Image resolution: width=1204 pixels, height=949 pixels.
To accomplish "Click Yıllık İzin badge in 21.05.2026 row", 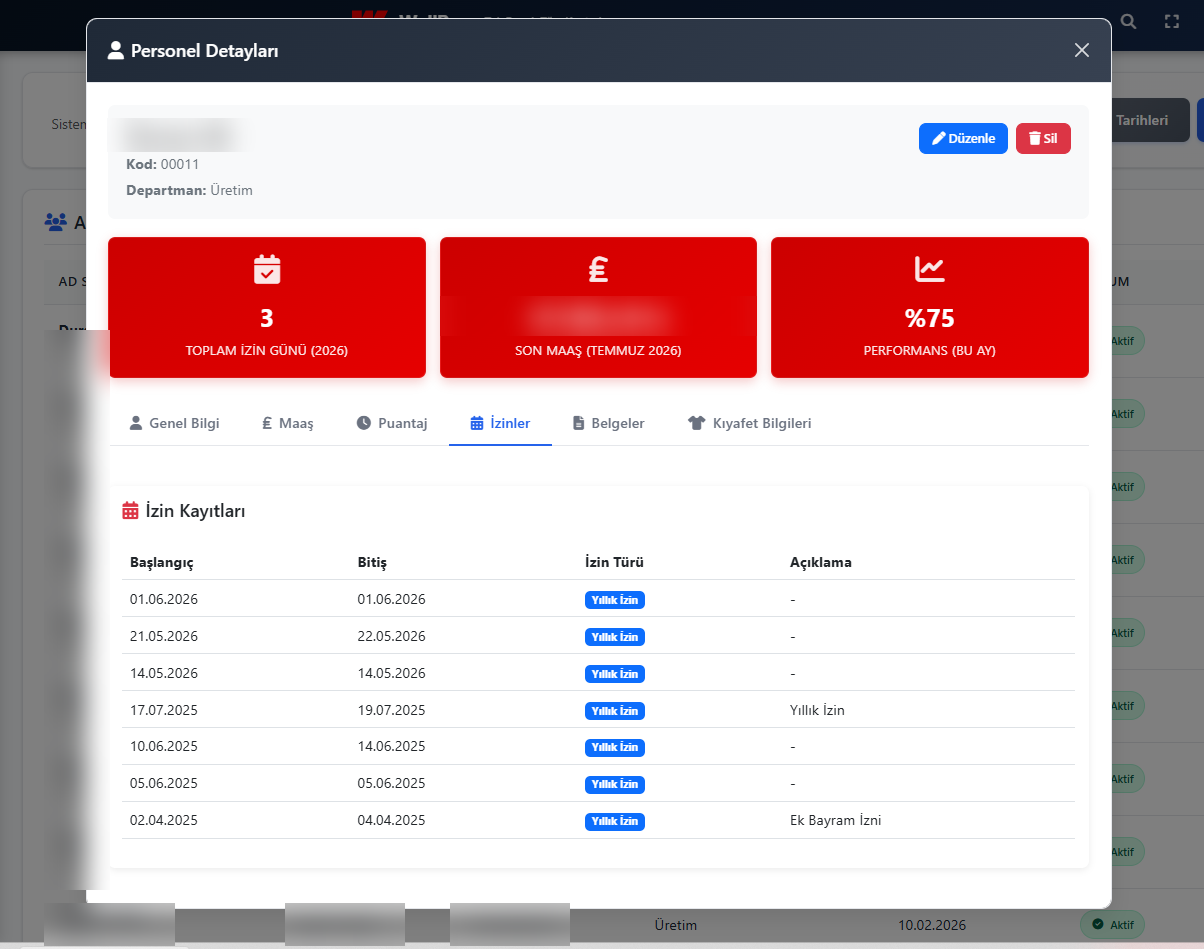I will [x=615, y=637].
